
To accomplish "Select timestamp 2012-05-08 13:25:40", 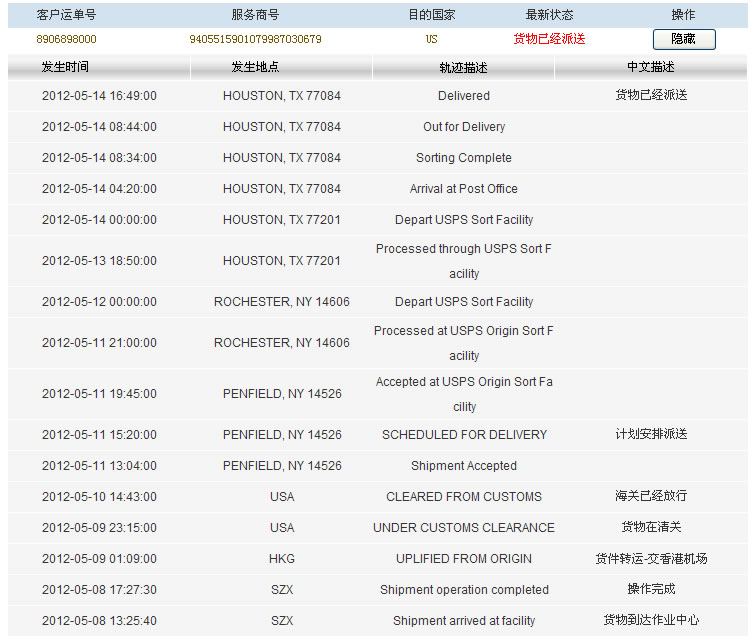I will (x=99, y=621).
